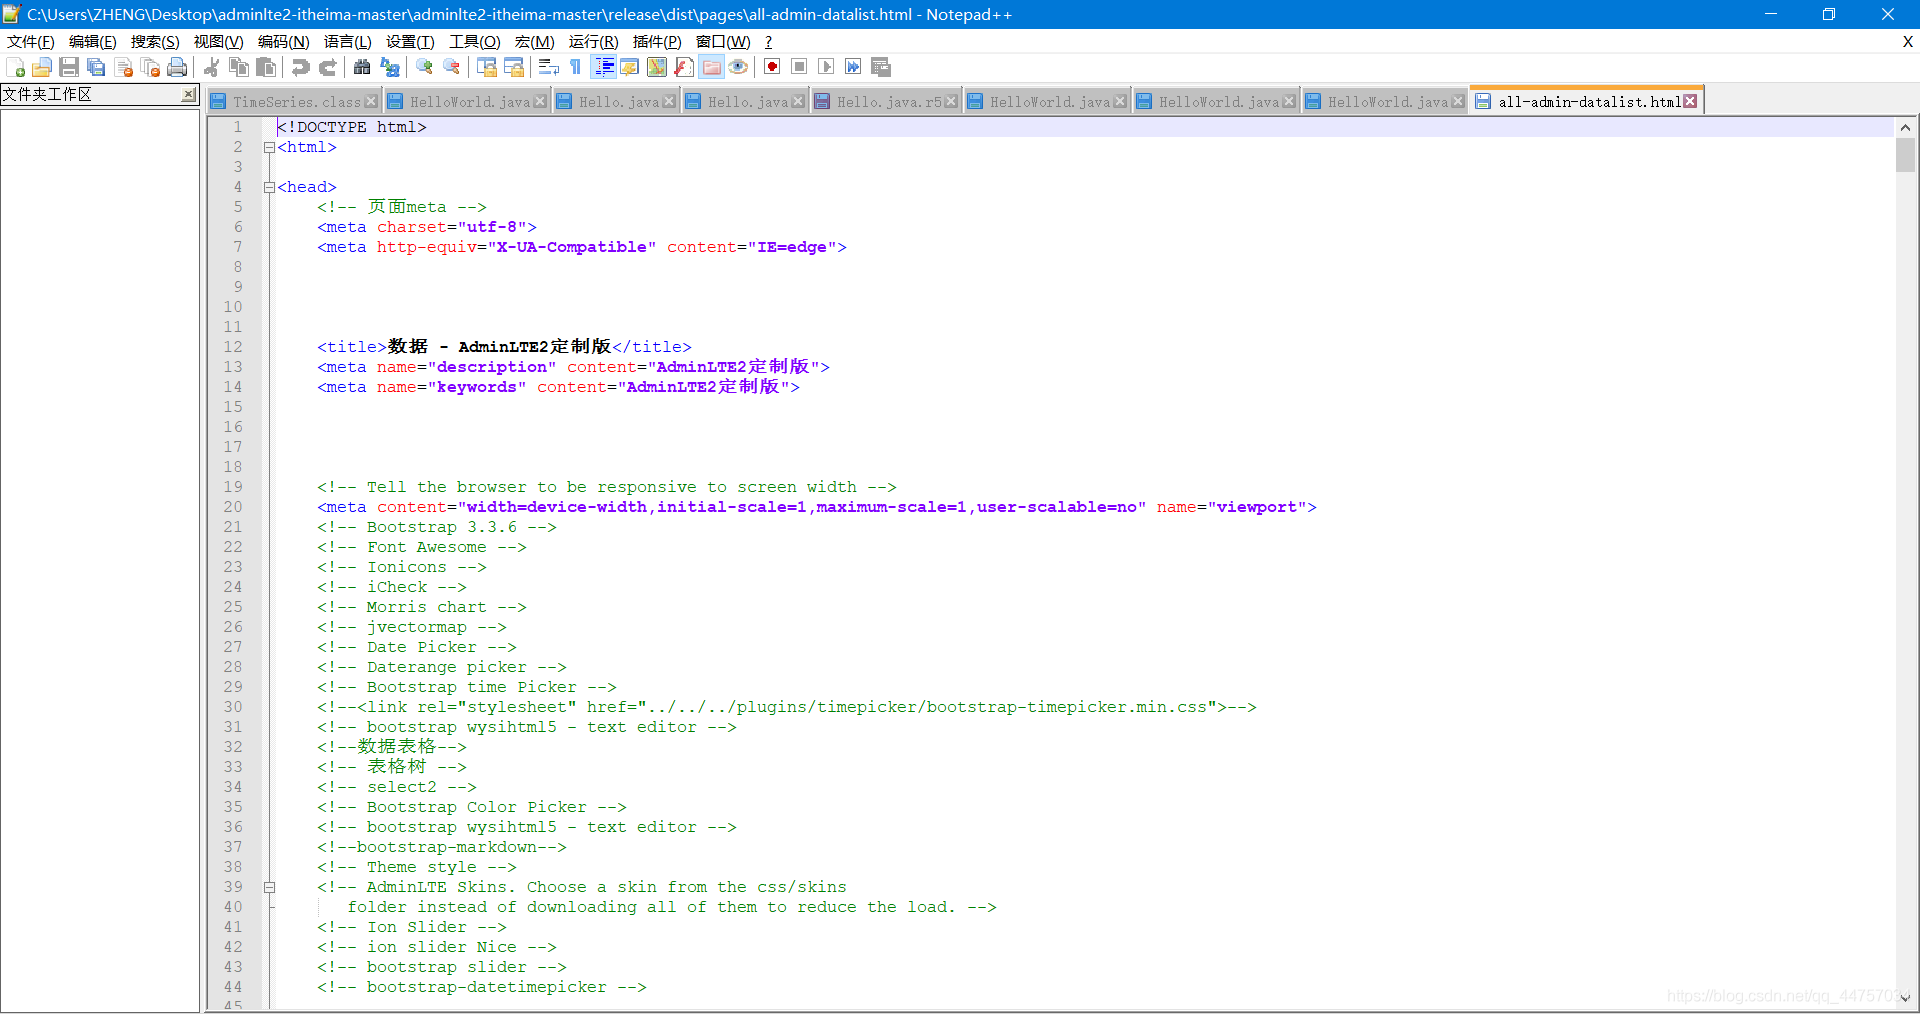
Task: Show the document map panel icon
Action: click(656, 67)
